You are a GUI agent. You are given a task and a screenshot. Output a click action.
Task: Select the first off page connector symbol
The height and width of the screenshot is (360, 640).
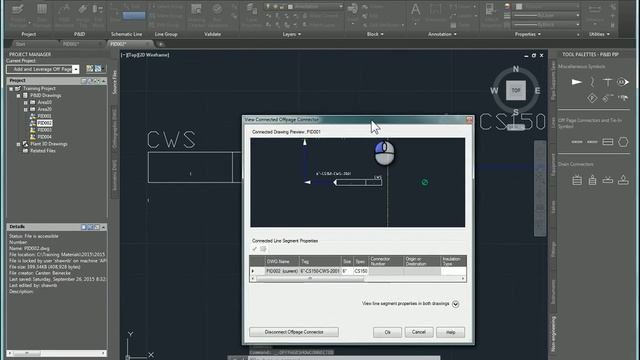[577, 142]
